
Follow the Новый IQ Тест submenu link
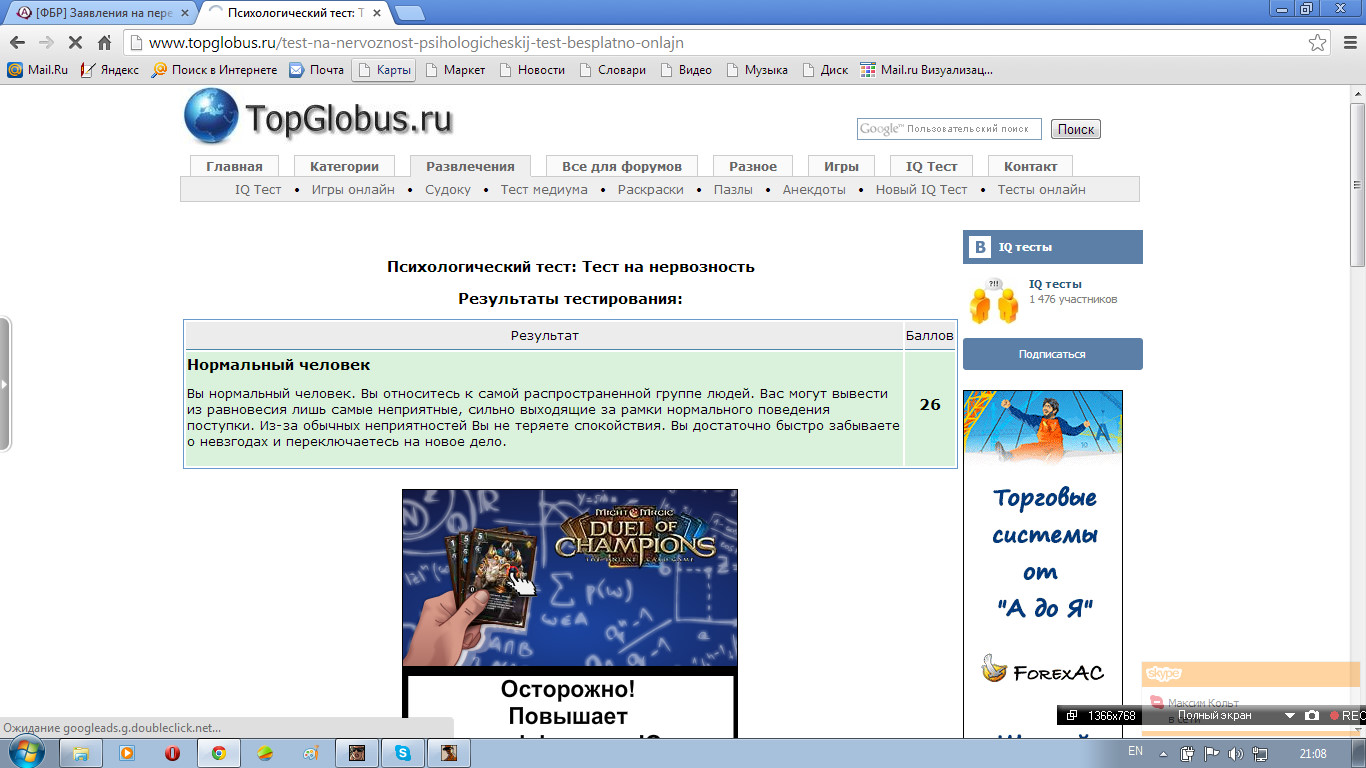tap(921, 189)
